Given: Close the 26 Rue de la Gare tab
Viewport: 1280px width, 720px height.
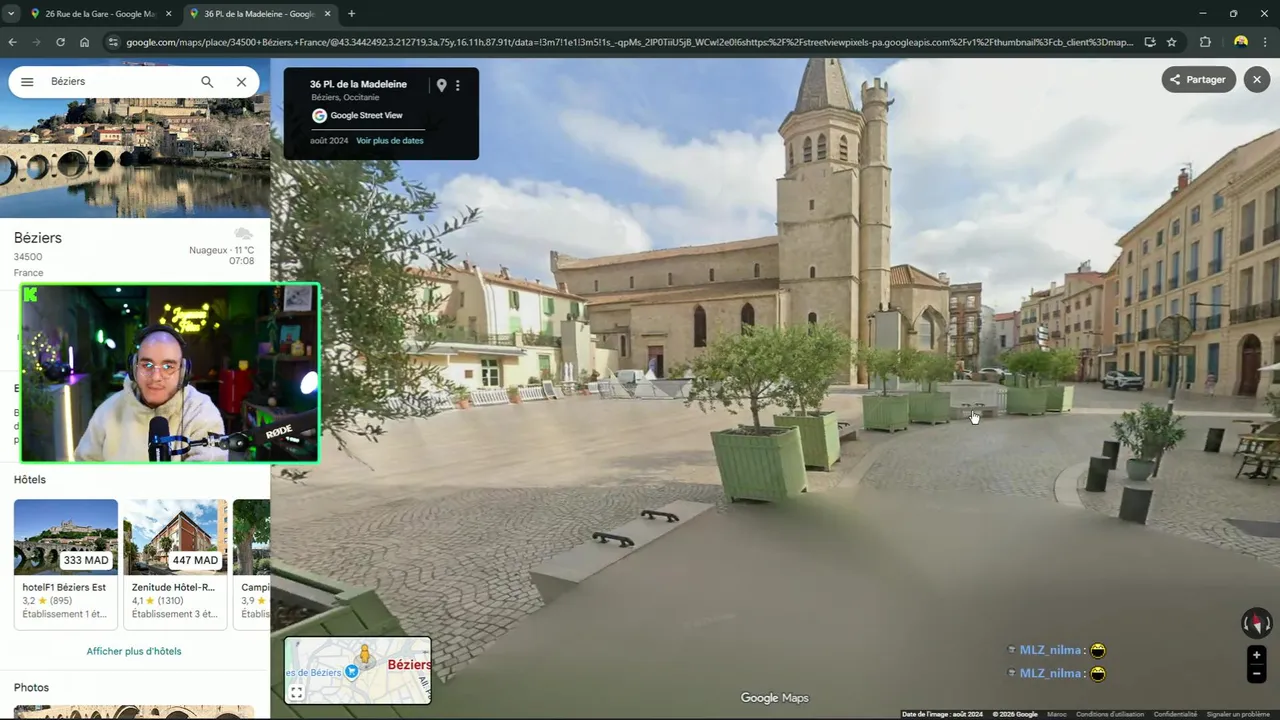Looking at the screenshot, I should (x=168, y=14).
